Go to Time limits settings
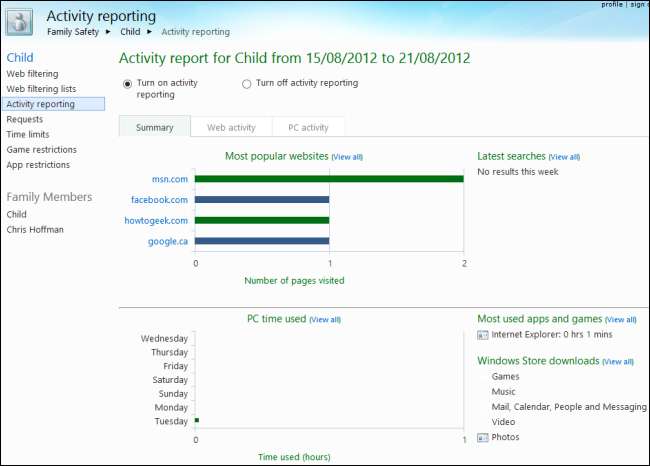 pos(27,135)
